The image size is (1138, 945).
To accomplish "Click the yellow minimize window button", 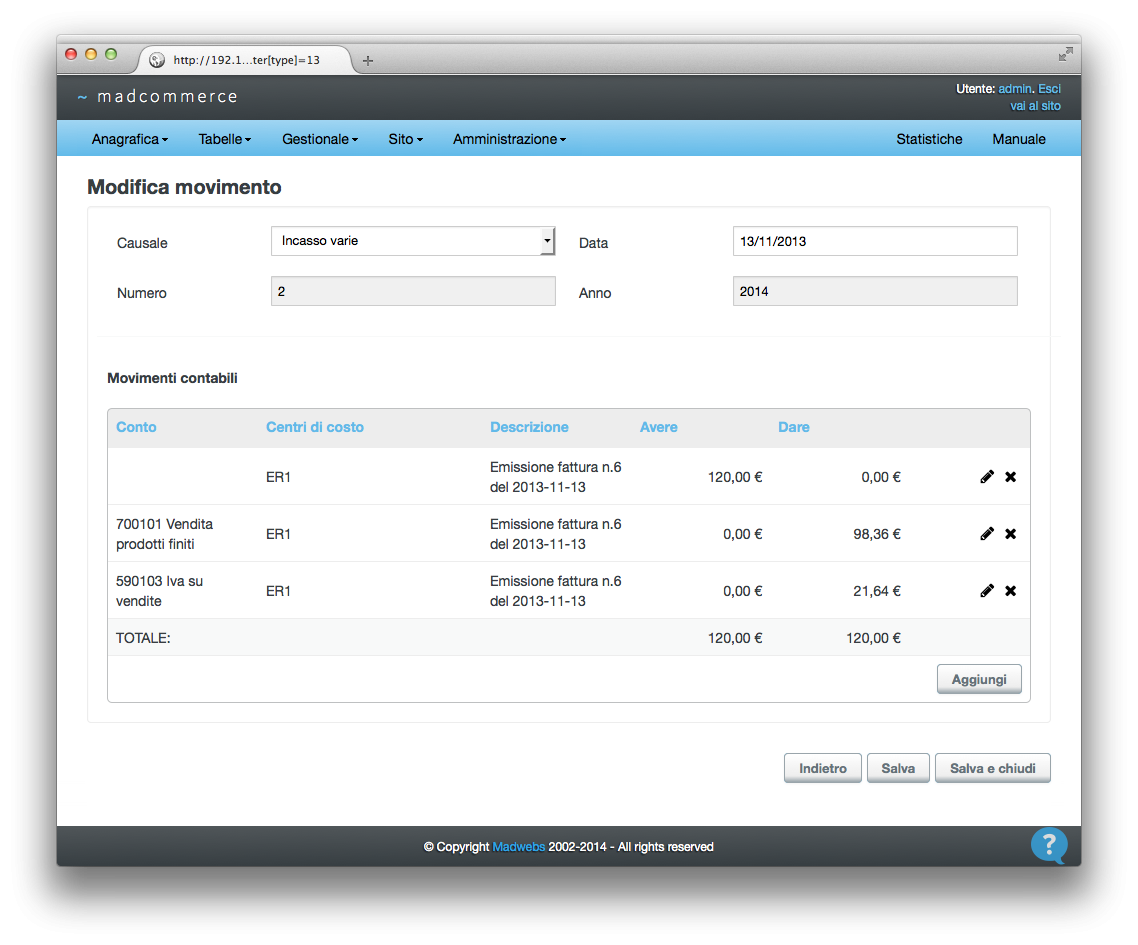I will (91, 54).
